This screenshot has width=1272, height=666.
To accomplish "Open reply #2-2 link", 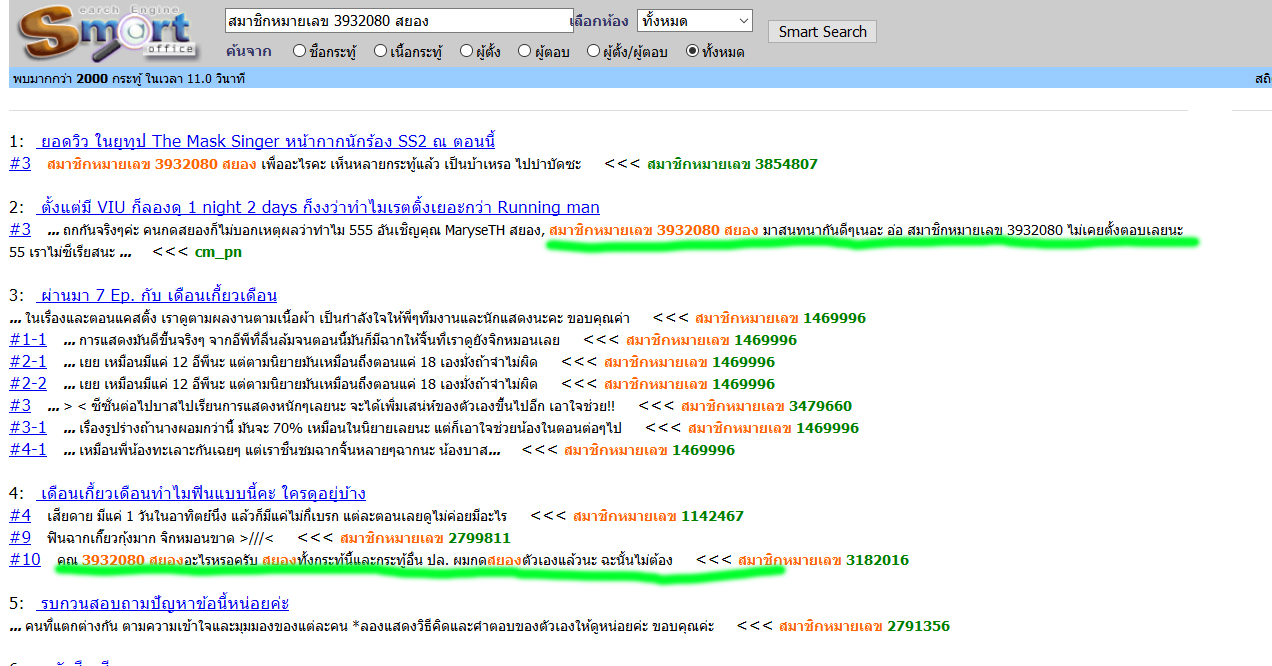I will [x=28, y=383].
